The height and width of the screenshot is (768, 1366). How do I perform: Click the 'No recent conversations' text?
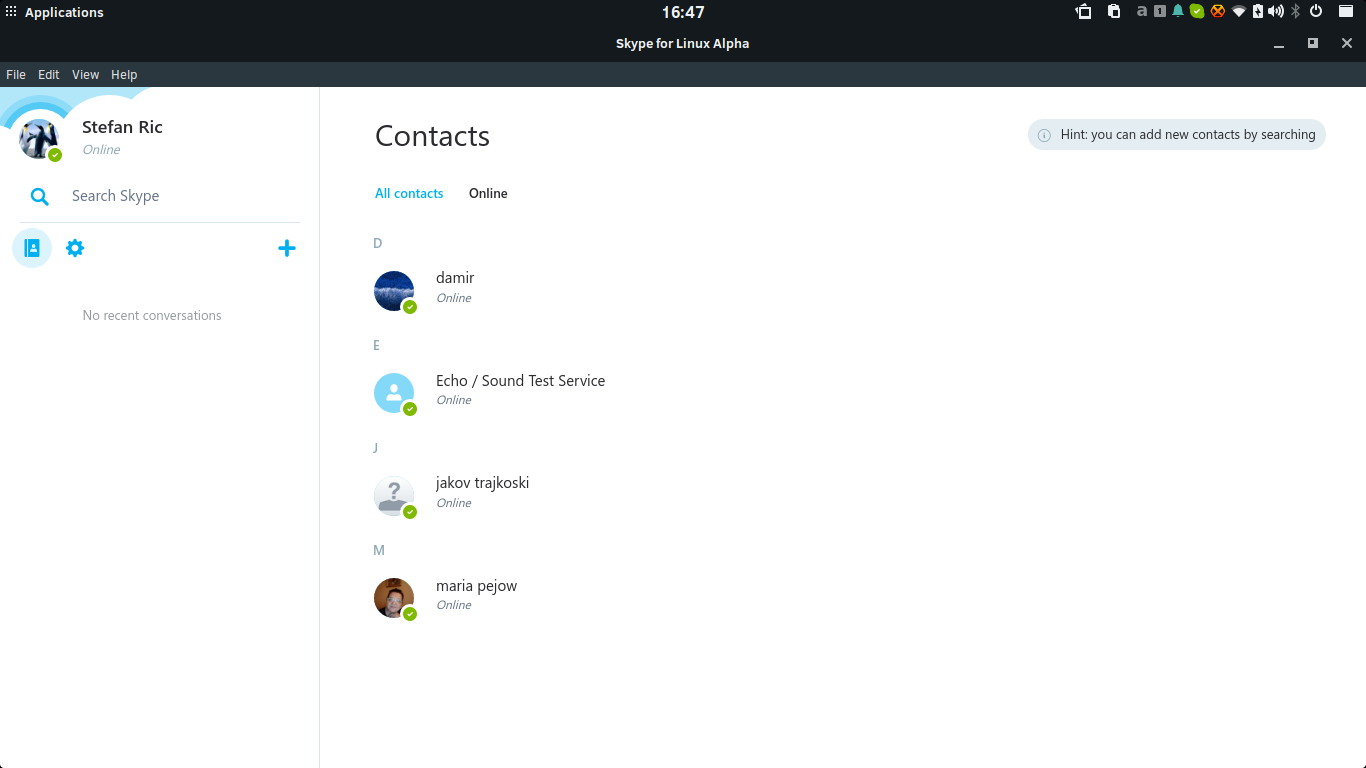click(152, 316)
